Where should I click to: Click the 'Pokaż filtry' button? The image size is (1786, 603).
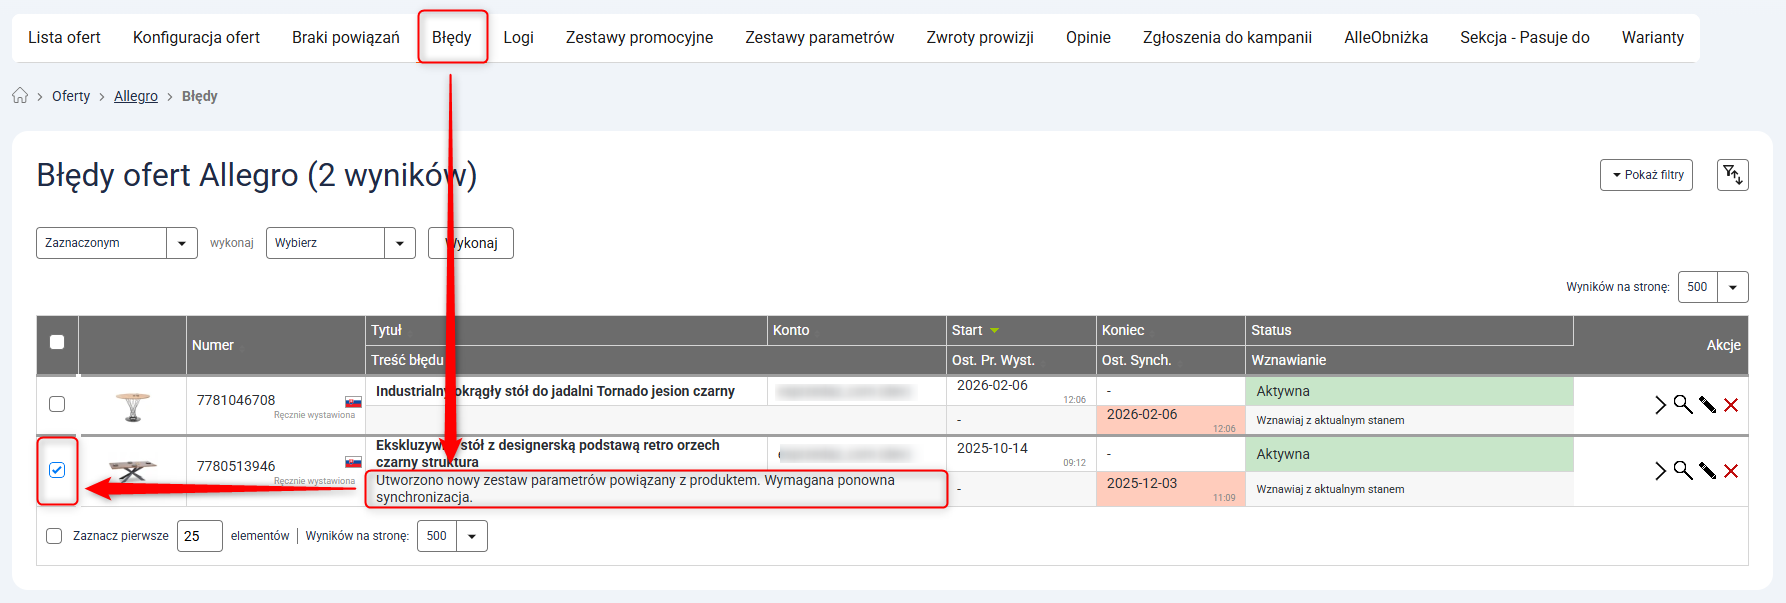pos(1646,175)
